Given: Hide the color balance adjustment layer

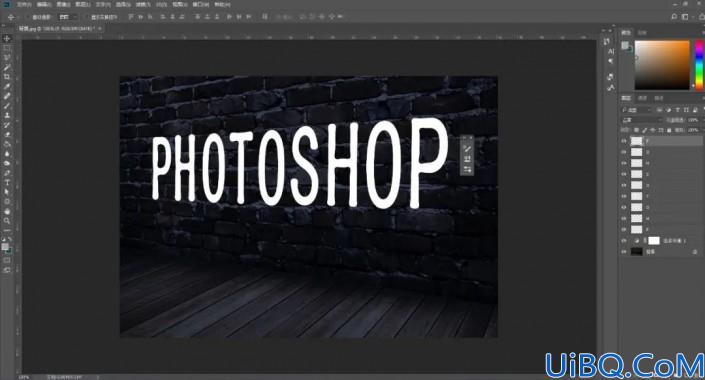Looking at the screenshot, I should 624,241.
